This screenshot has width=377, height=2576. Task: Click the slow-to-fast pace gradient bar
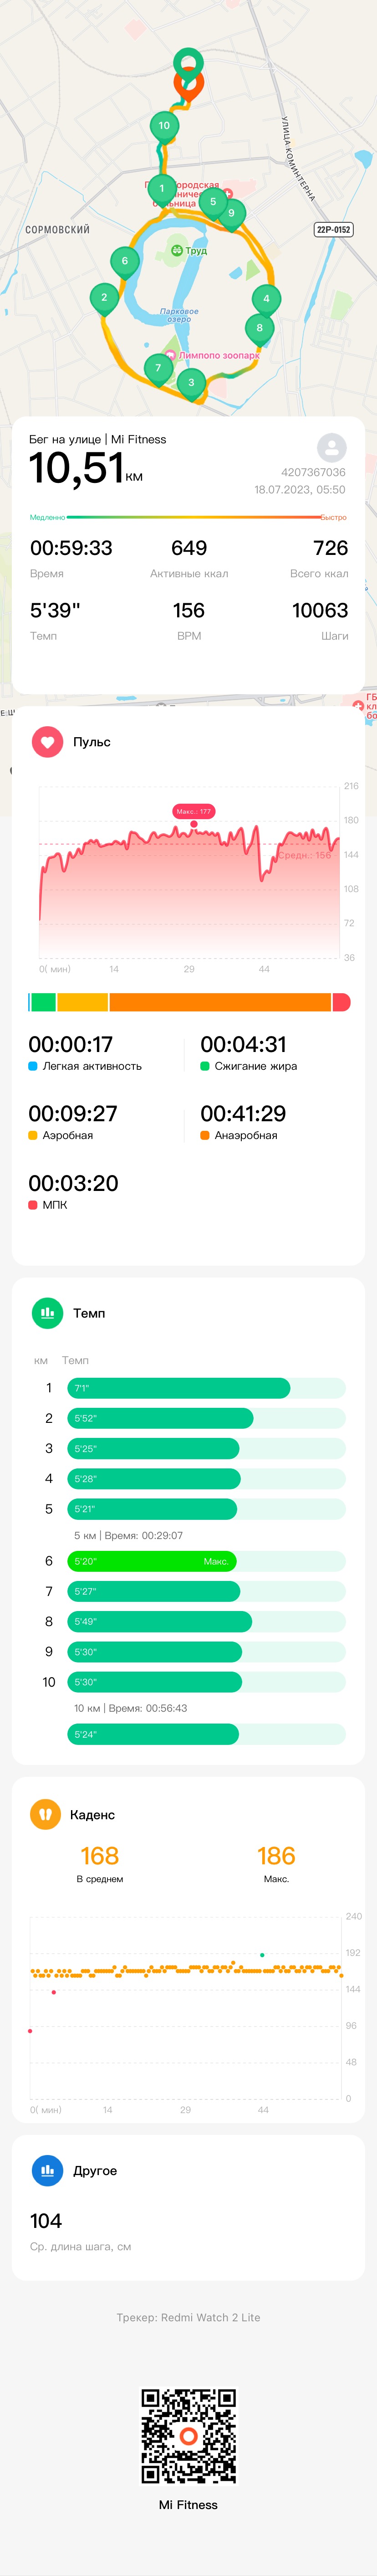coord(188,518)
